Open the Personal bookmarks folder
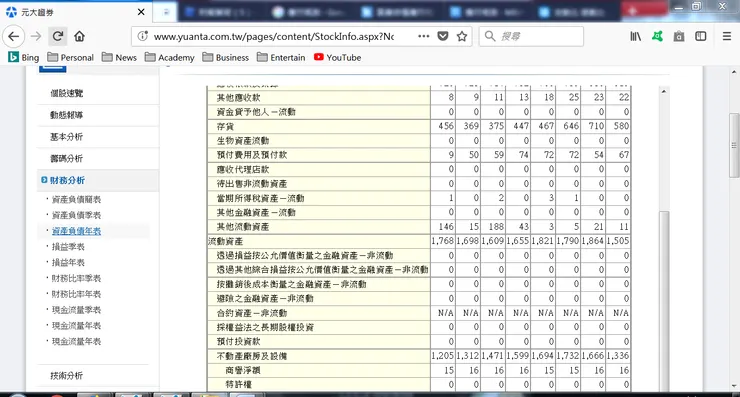740x397 pixels. pos(71,58)
